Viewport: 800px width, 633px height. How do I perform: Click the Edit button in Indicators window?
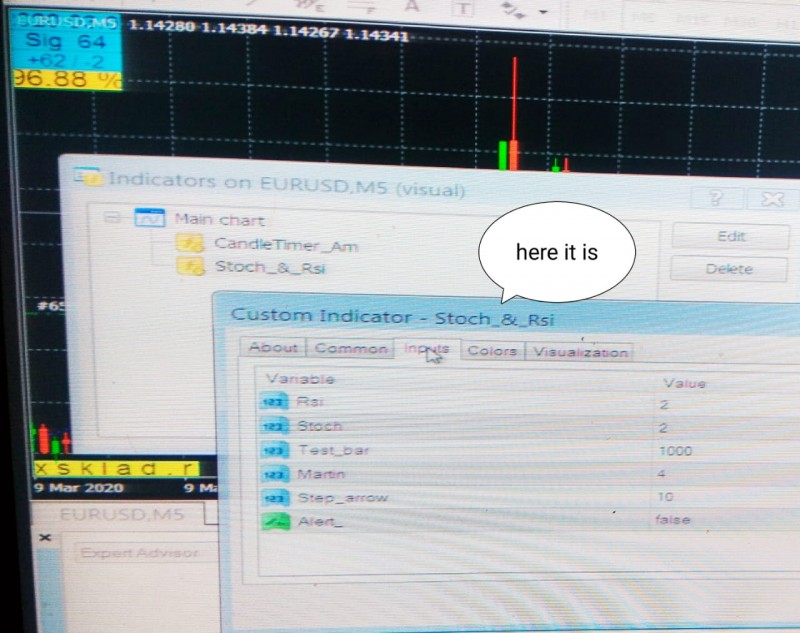(731, 236)
